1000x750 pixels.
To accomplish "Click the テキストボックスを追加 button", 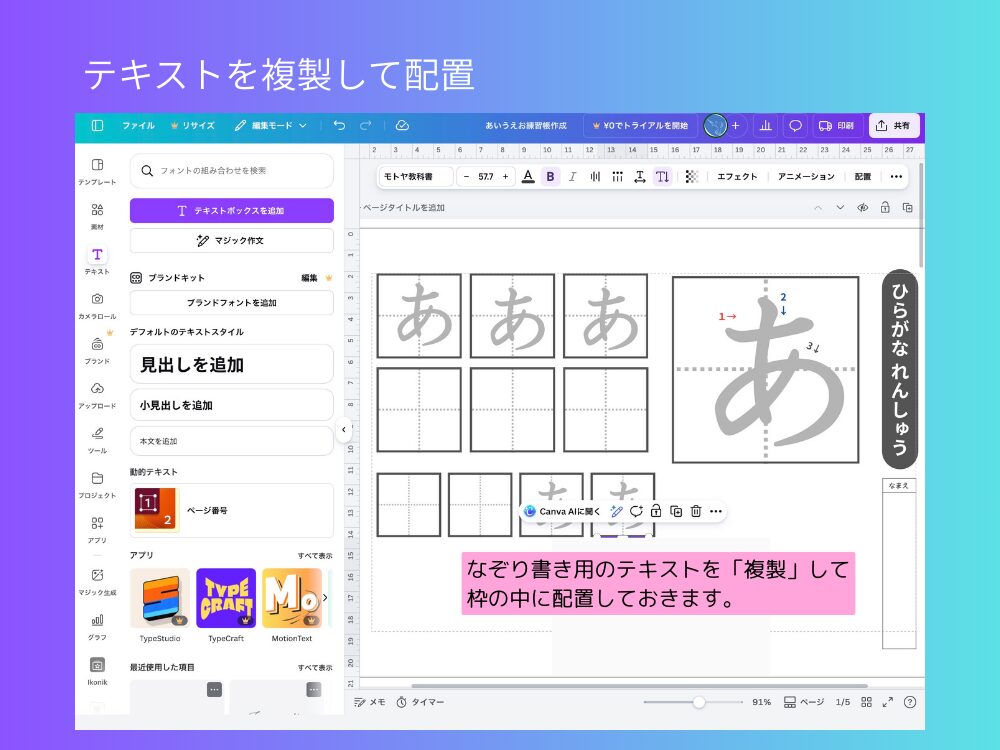I will (x=231, y=210).
